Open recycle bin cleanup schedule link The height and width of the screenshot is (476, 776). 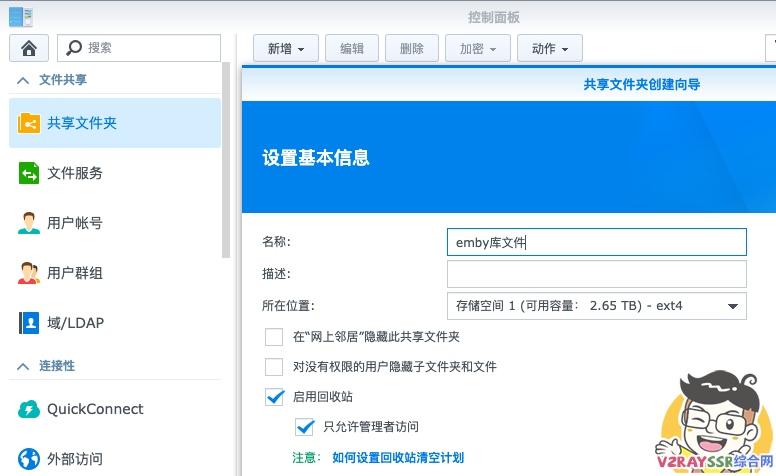(x=397, y=457)
